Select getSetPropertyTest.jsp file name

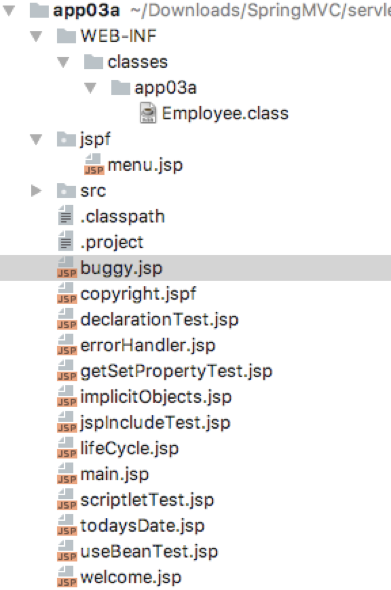(x=176, y=371)
